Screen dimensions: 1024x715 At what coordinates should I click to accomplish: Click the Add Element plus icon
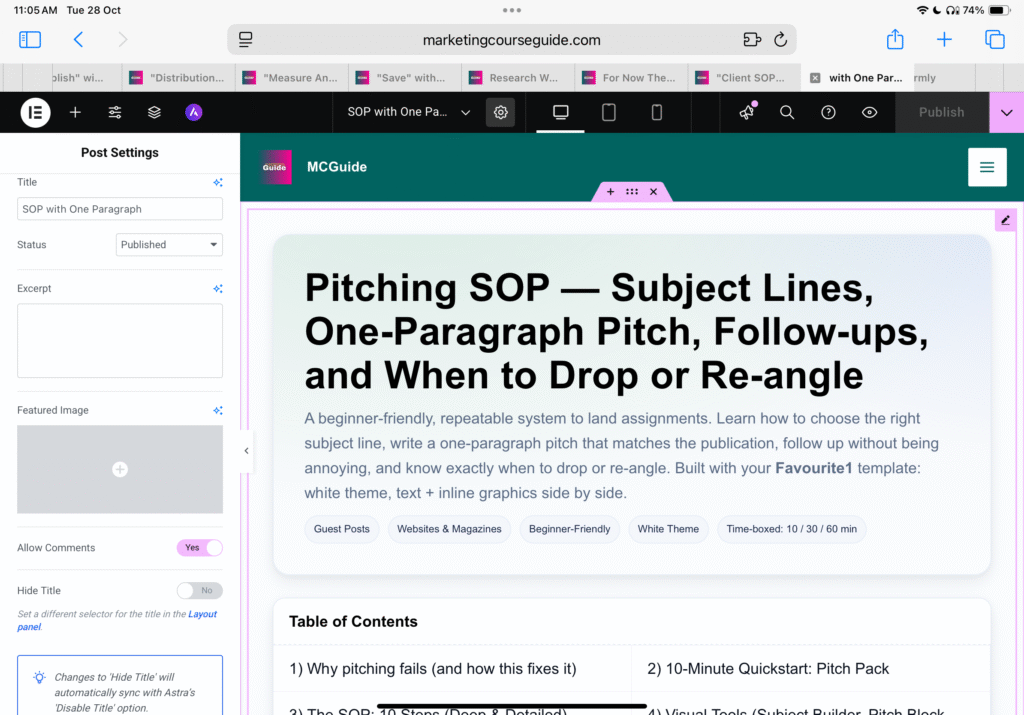pyautogui.click(x=75, y=112)
